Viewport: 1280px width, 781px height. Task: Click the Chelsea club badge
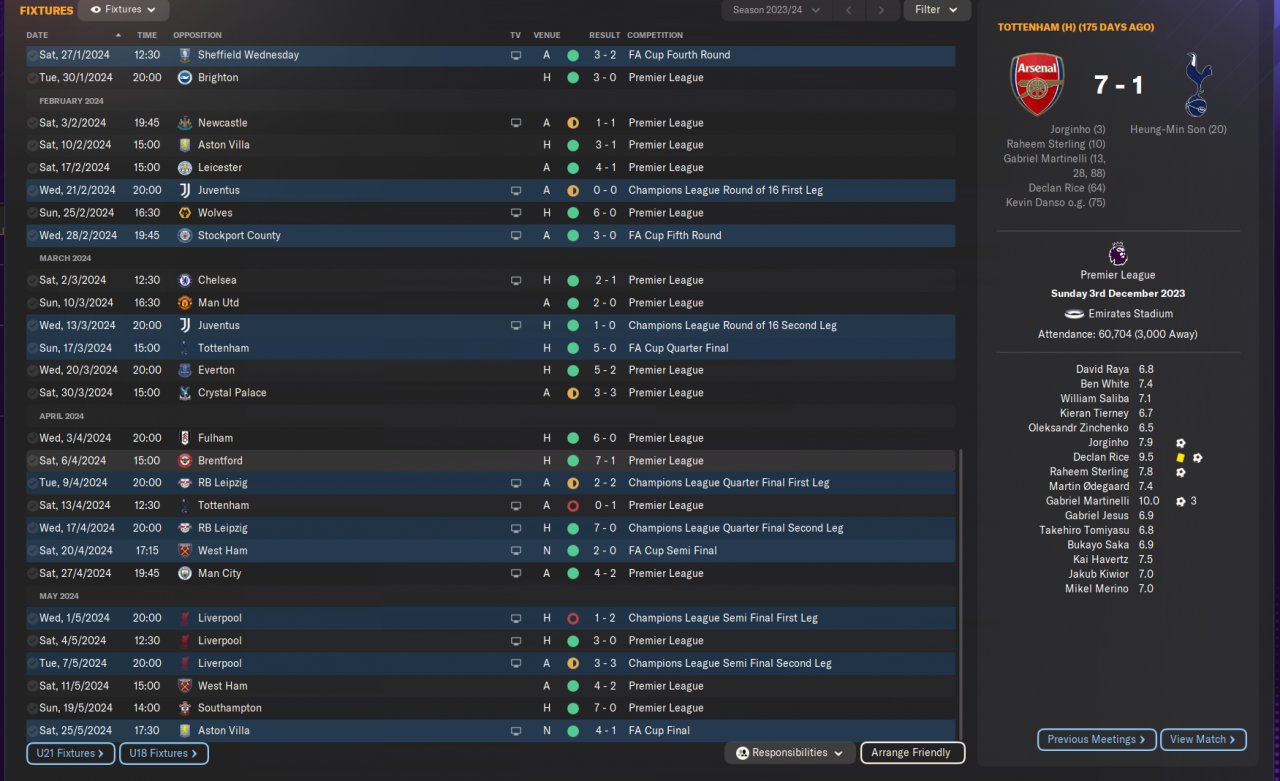[x=185, y=281]
